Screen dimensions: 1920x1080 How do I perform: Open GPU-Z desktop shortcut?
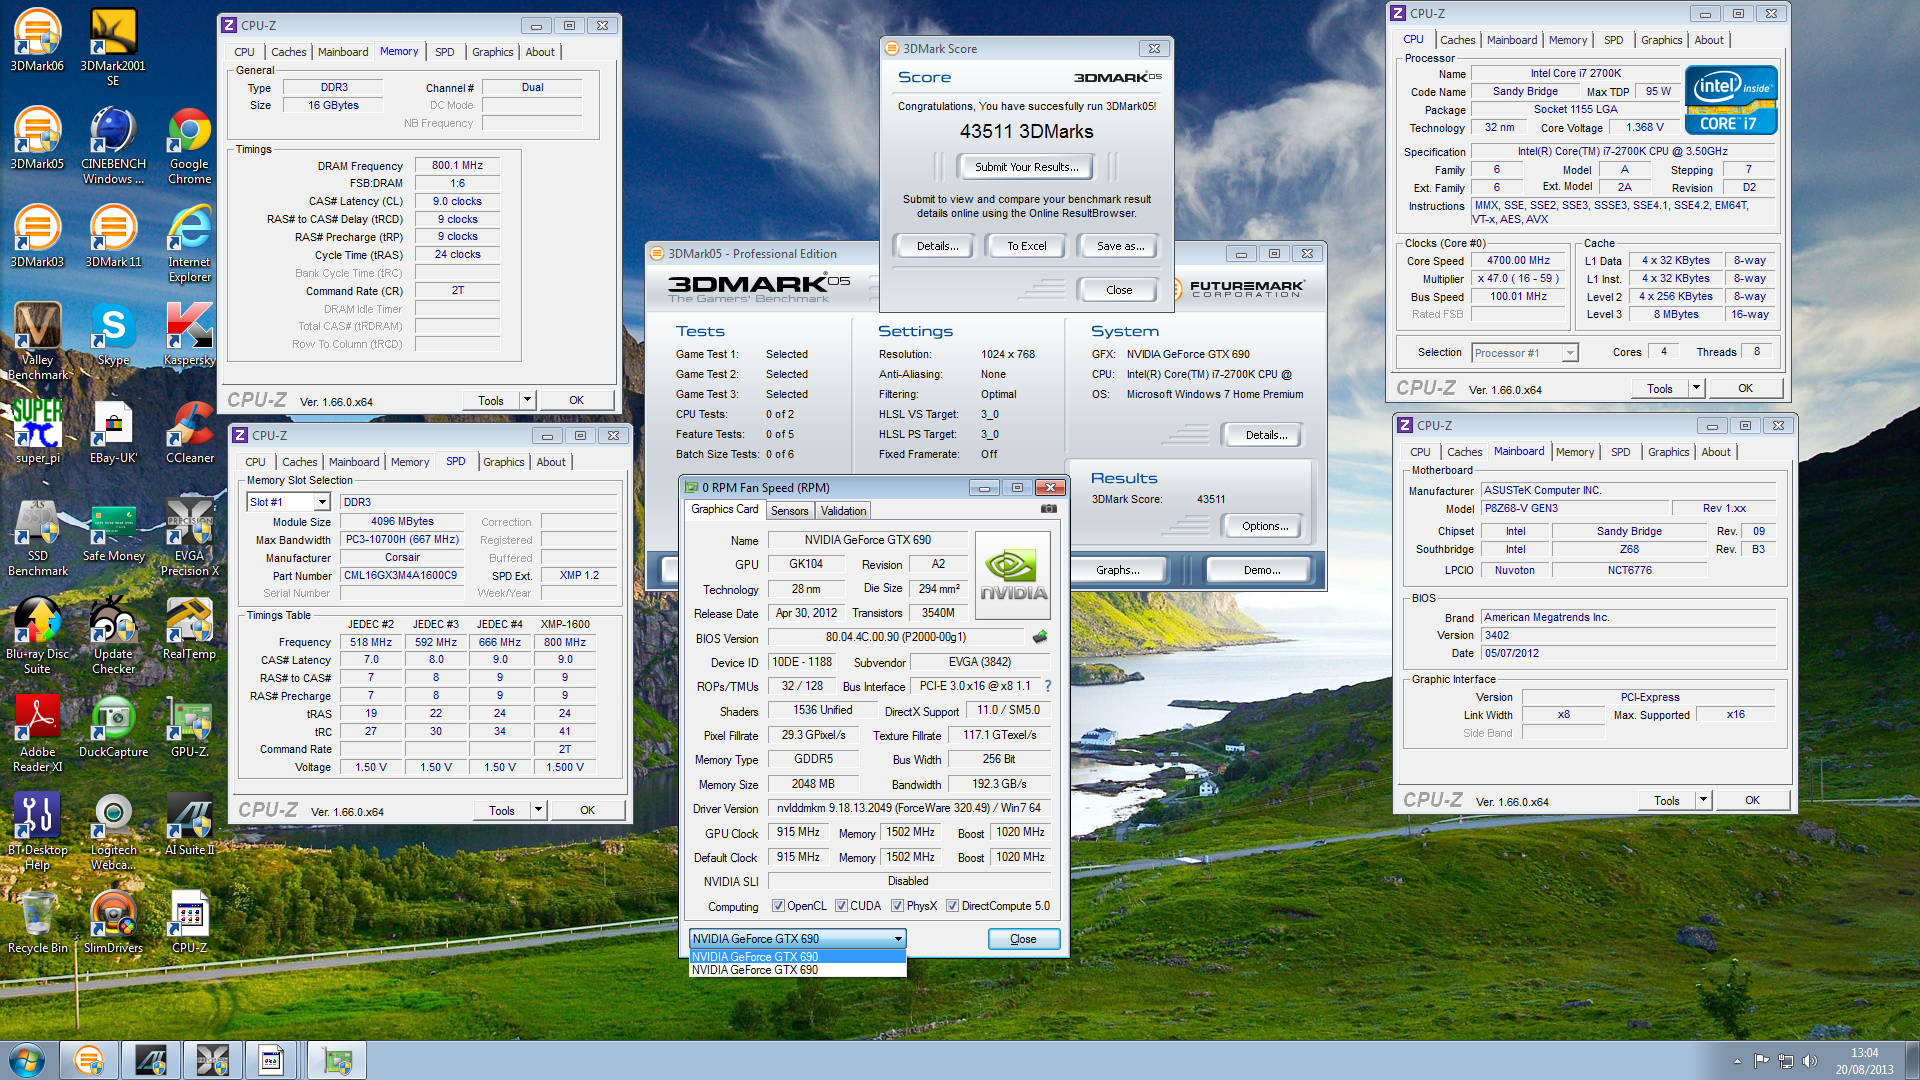(x=189, y=726)
